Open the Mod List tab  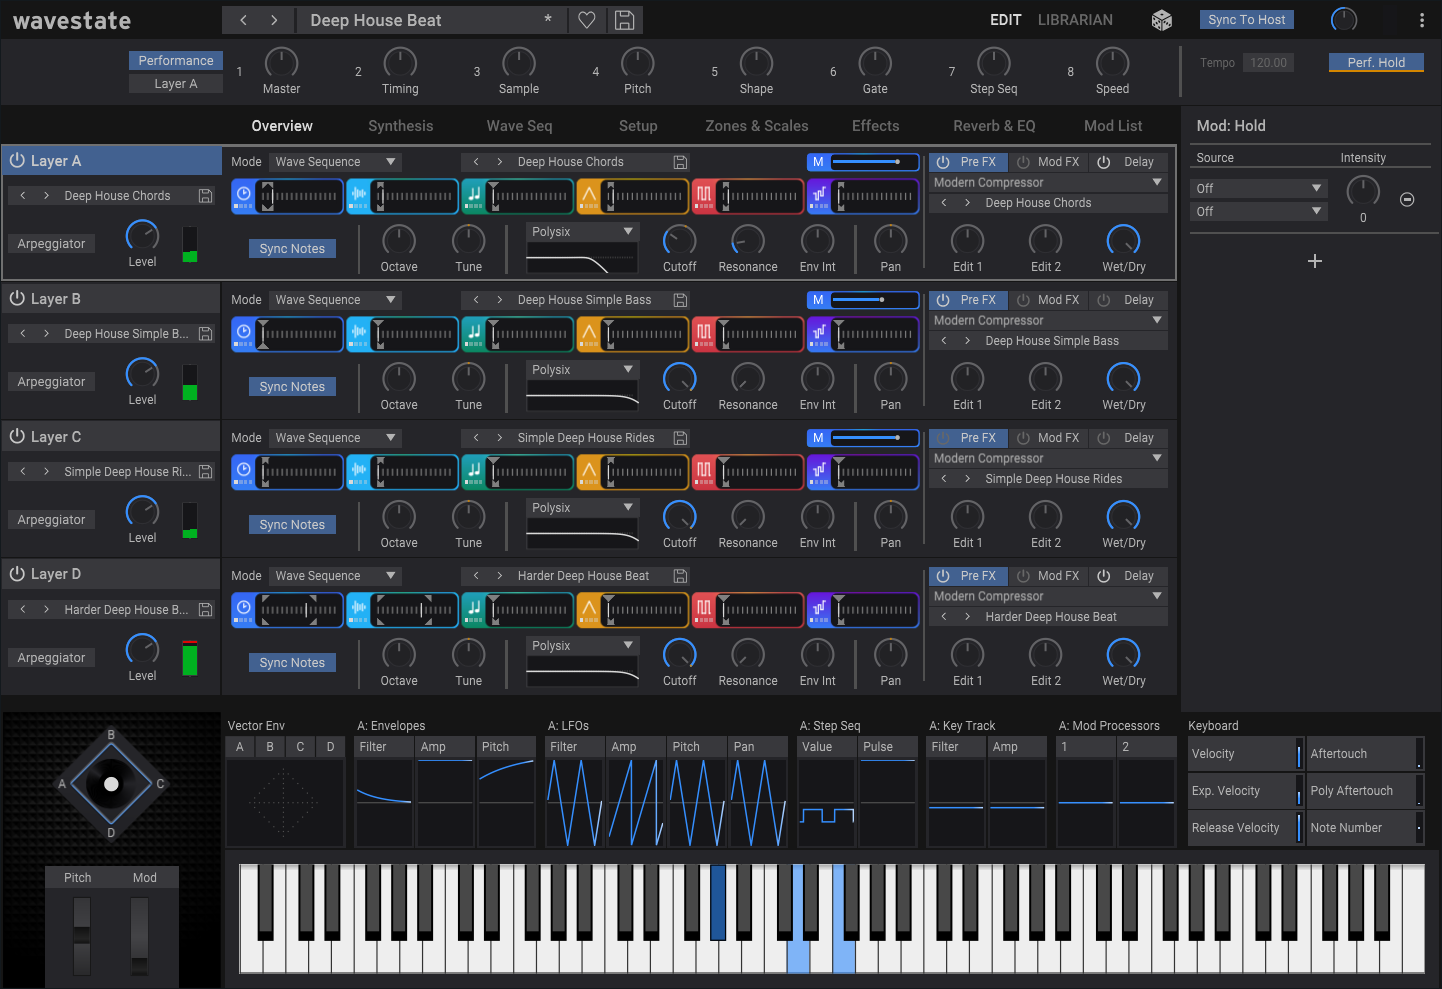(x=1113, y=126)
